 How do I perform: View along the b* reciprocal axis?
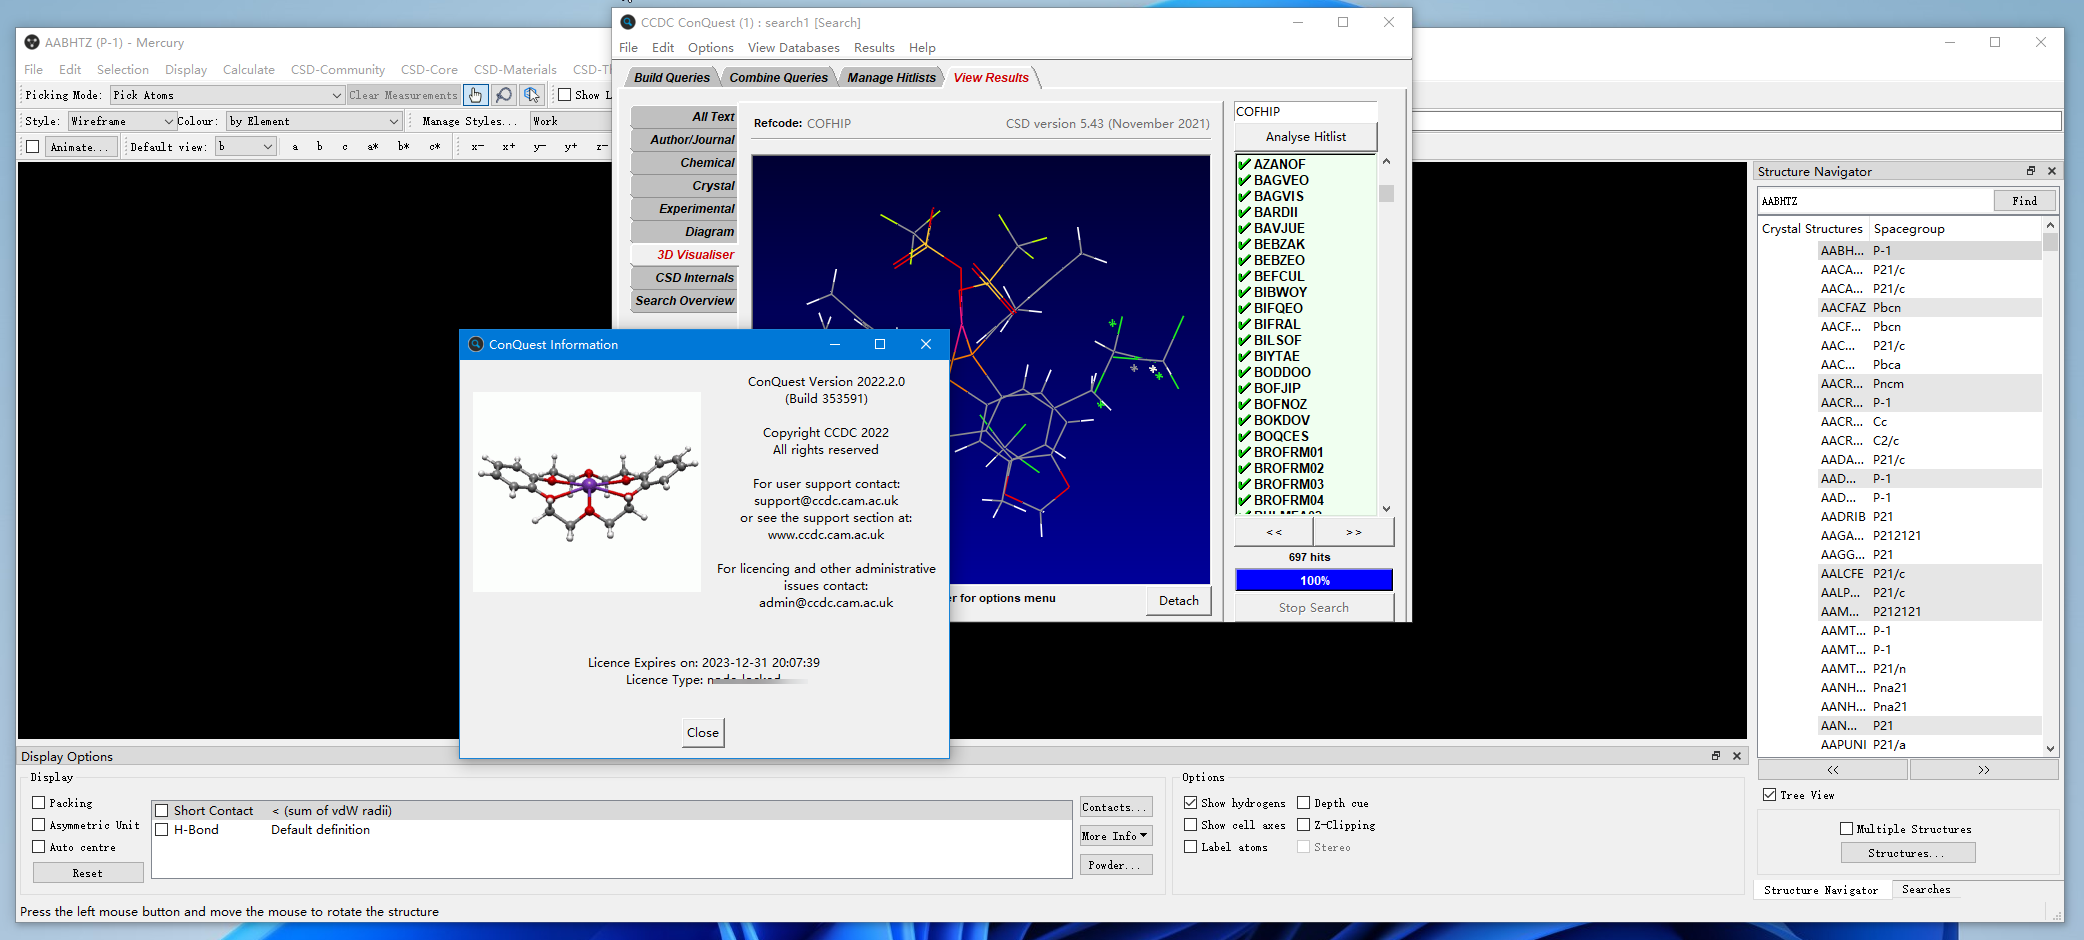click(x=404, y=146)
